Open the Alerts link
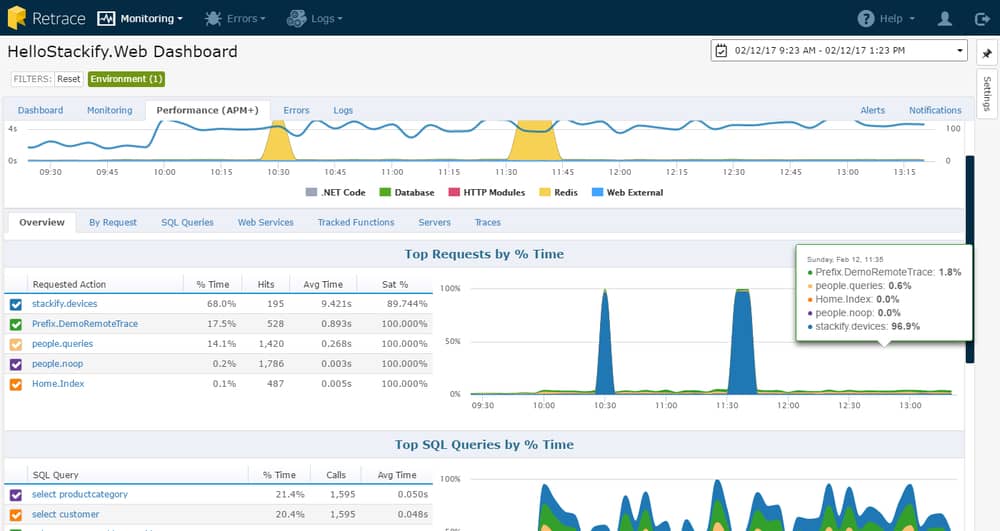 (872, 110)
